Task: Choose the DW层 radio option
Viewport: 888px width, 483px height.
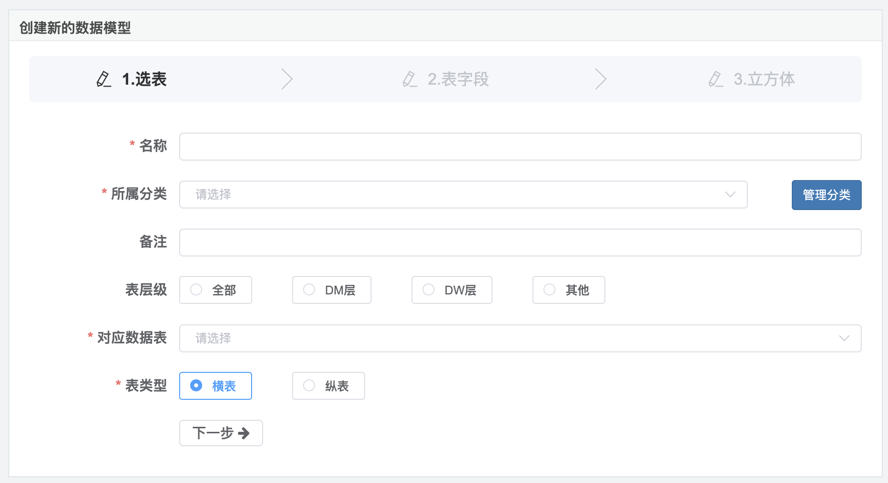Action: tap(429, 290)
